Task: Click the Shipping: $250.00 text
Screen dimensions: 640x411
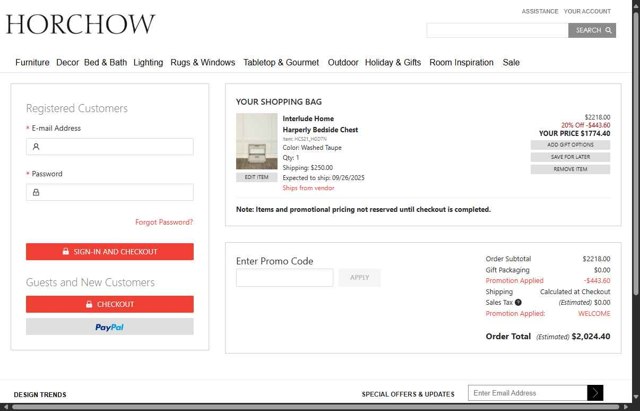Action: 308,168
